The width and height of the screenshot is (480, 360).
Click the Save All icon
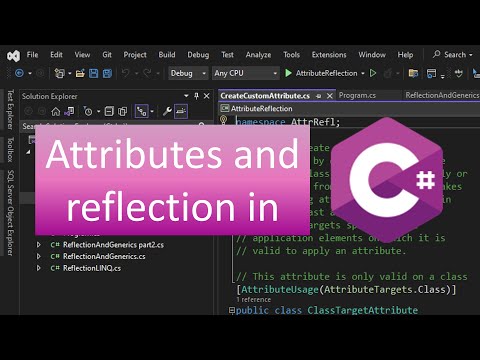(x=107, y=73)
